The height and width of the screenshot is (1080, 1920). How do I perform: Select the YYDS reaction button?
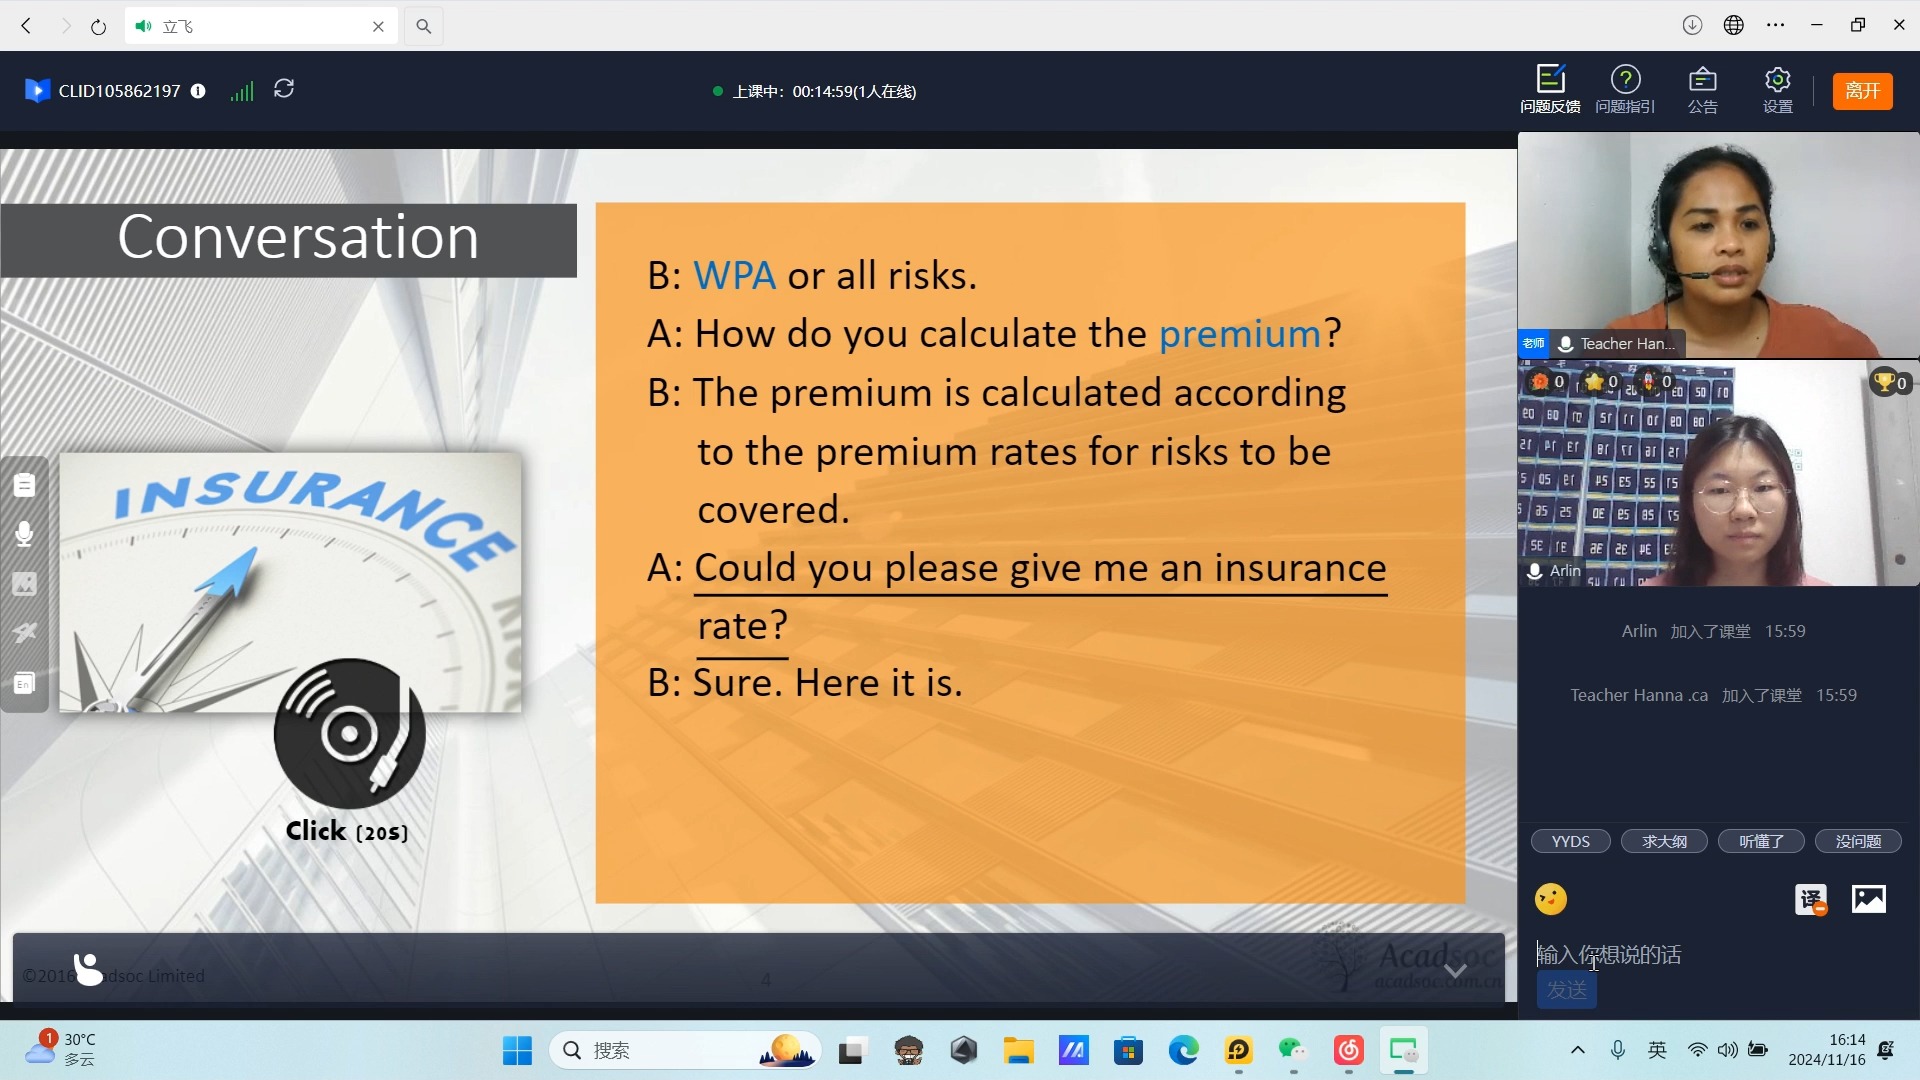tap(1572, 841)
